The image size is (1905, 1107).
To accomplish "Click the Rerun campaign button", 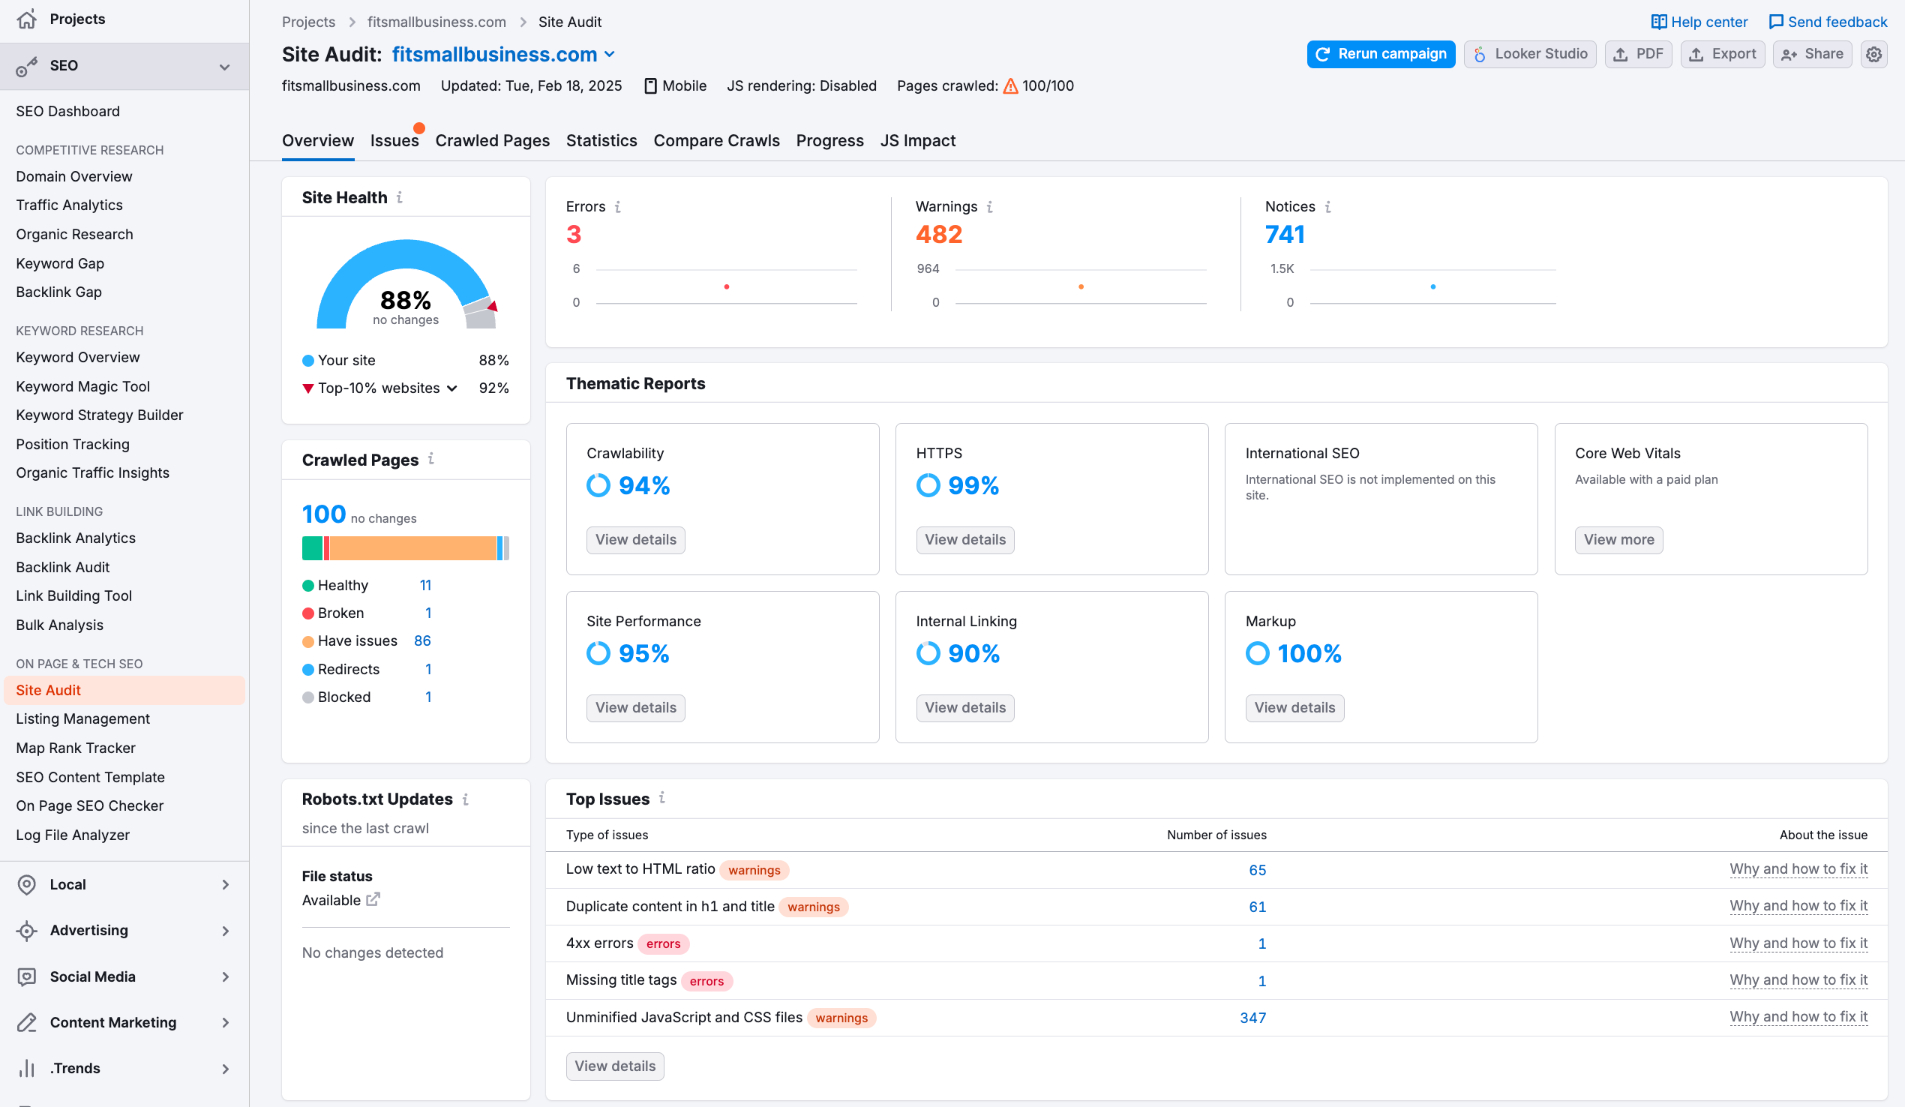I will (1380, 54).
